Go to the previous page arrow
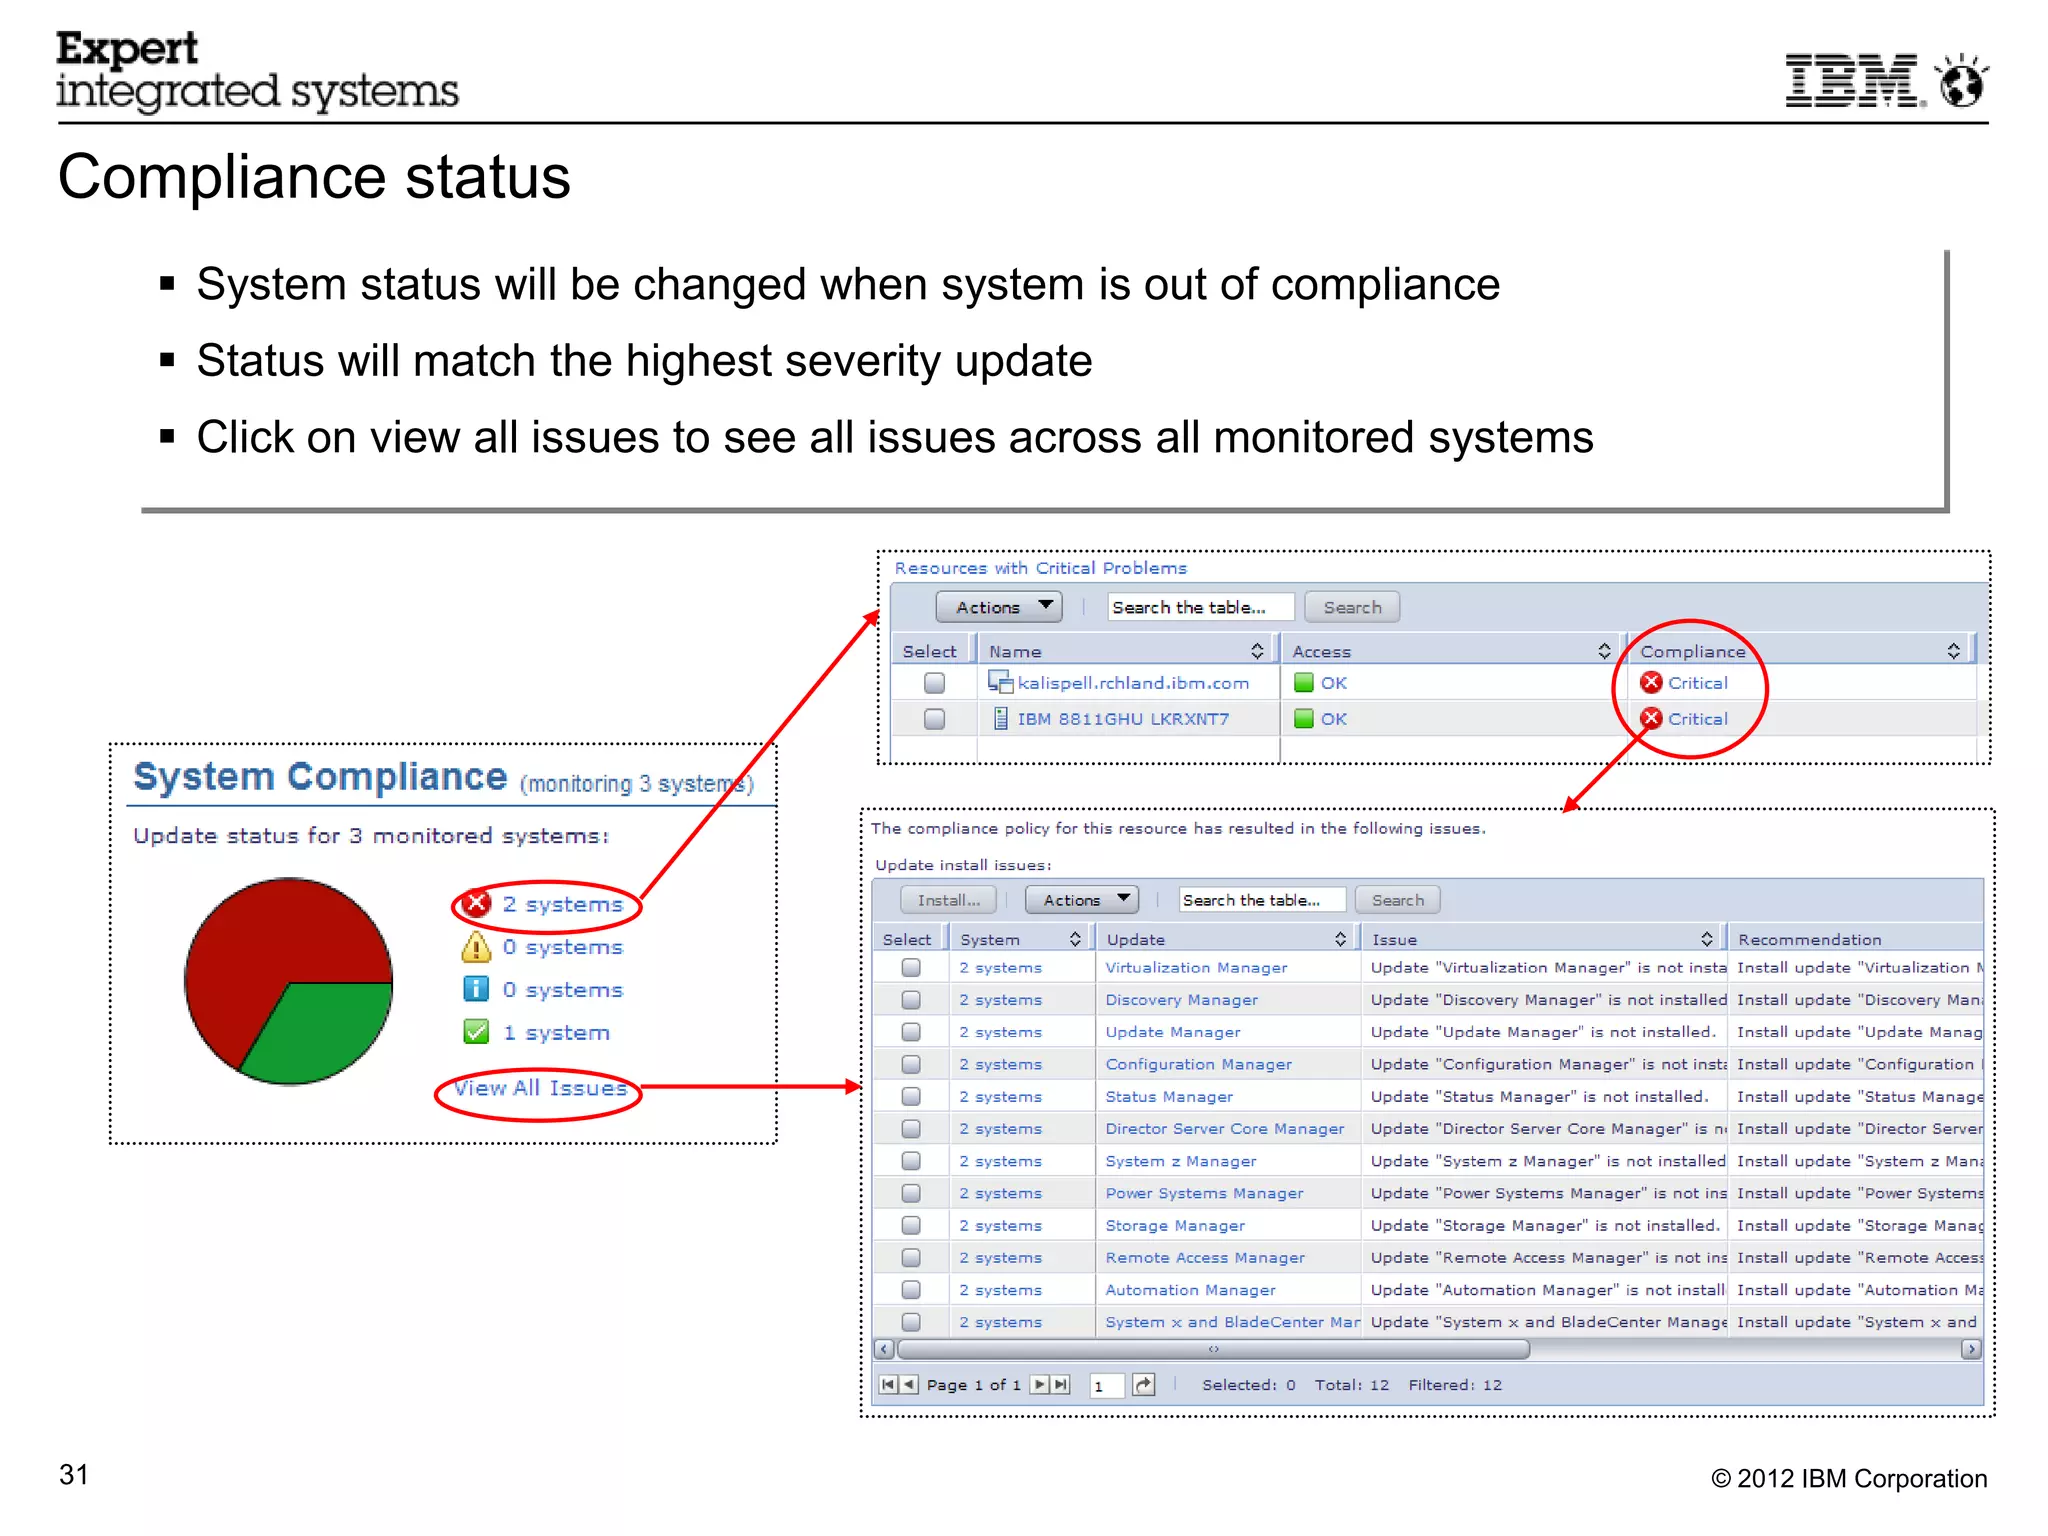The width and height of the screenshot is (2048, 1536). (909, 1384)
